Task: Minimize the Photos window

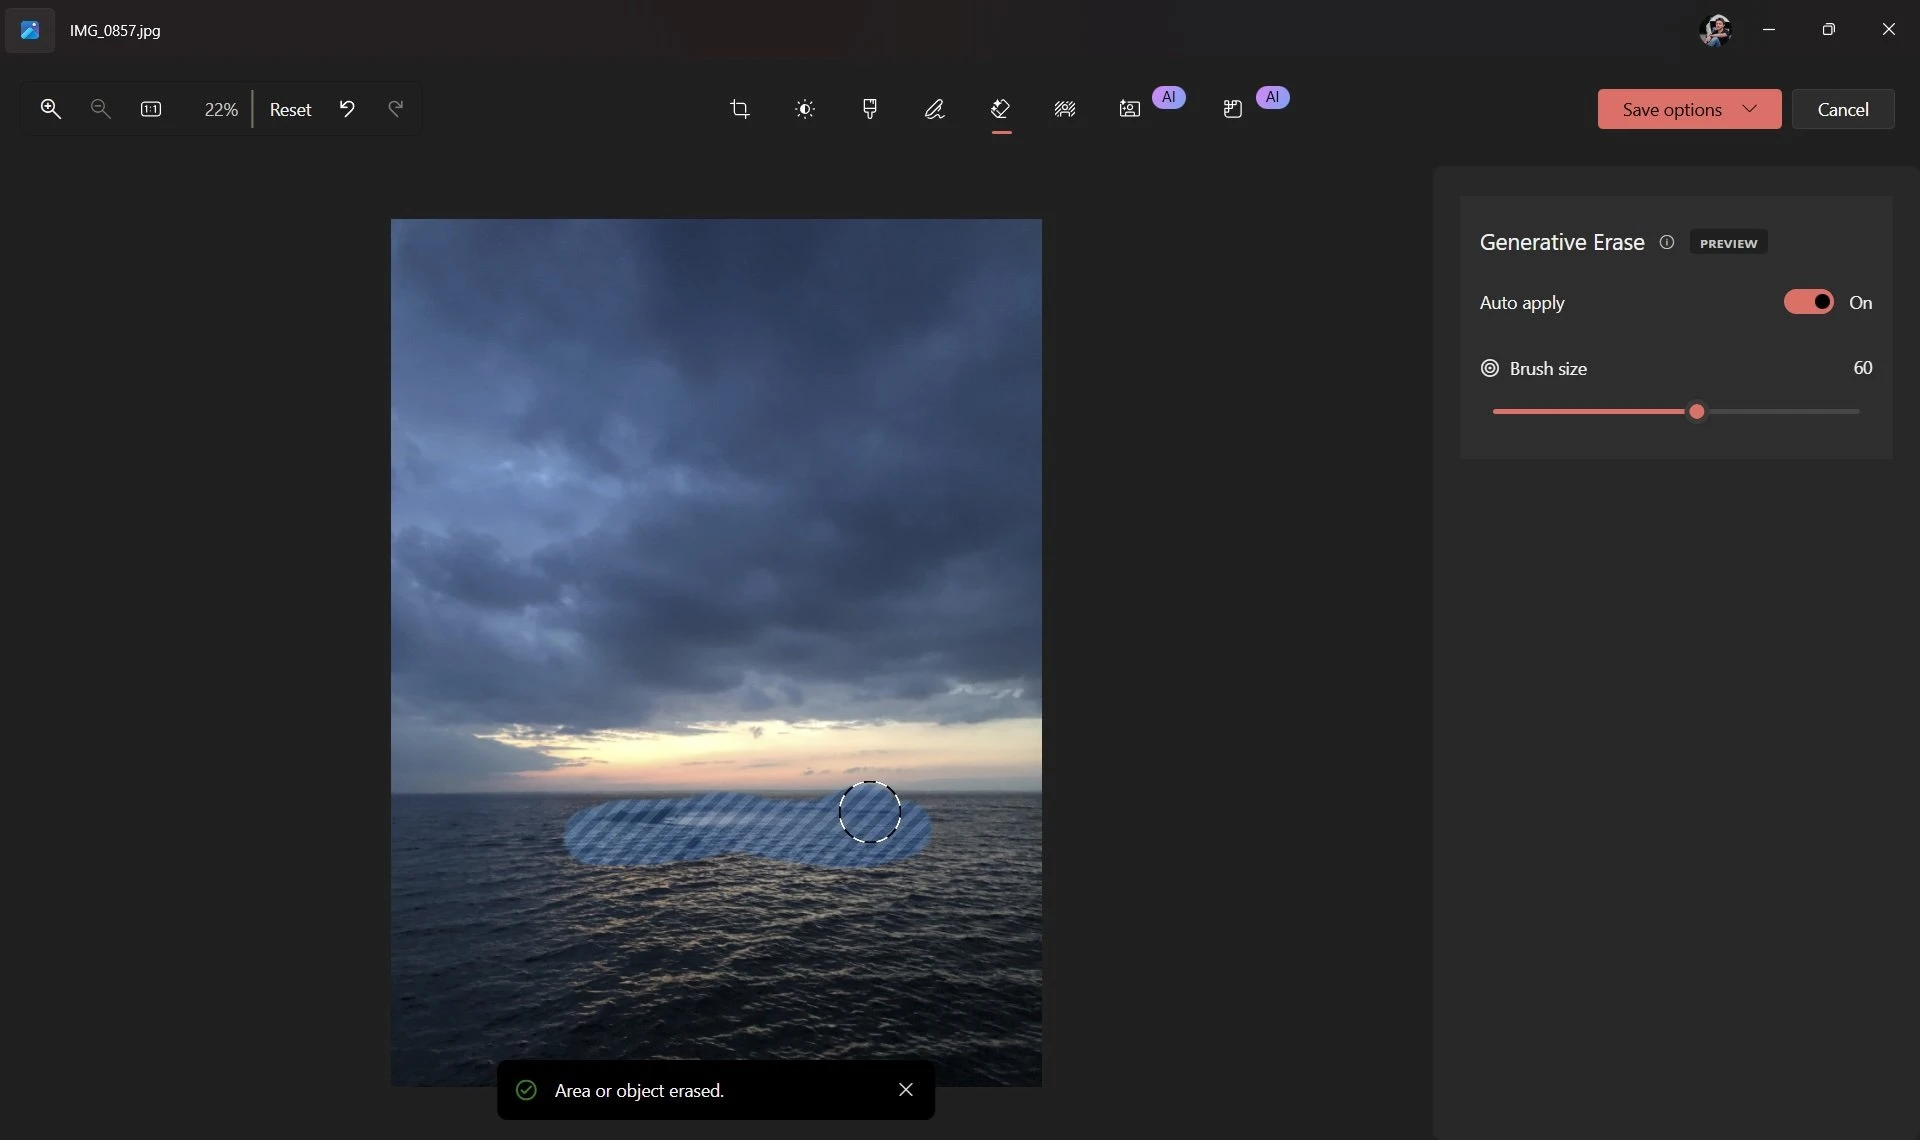Action: (1769, 29)
